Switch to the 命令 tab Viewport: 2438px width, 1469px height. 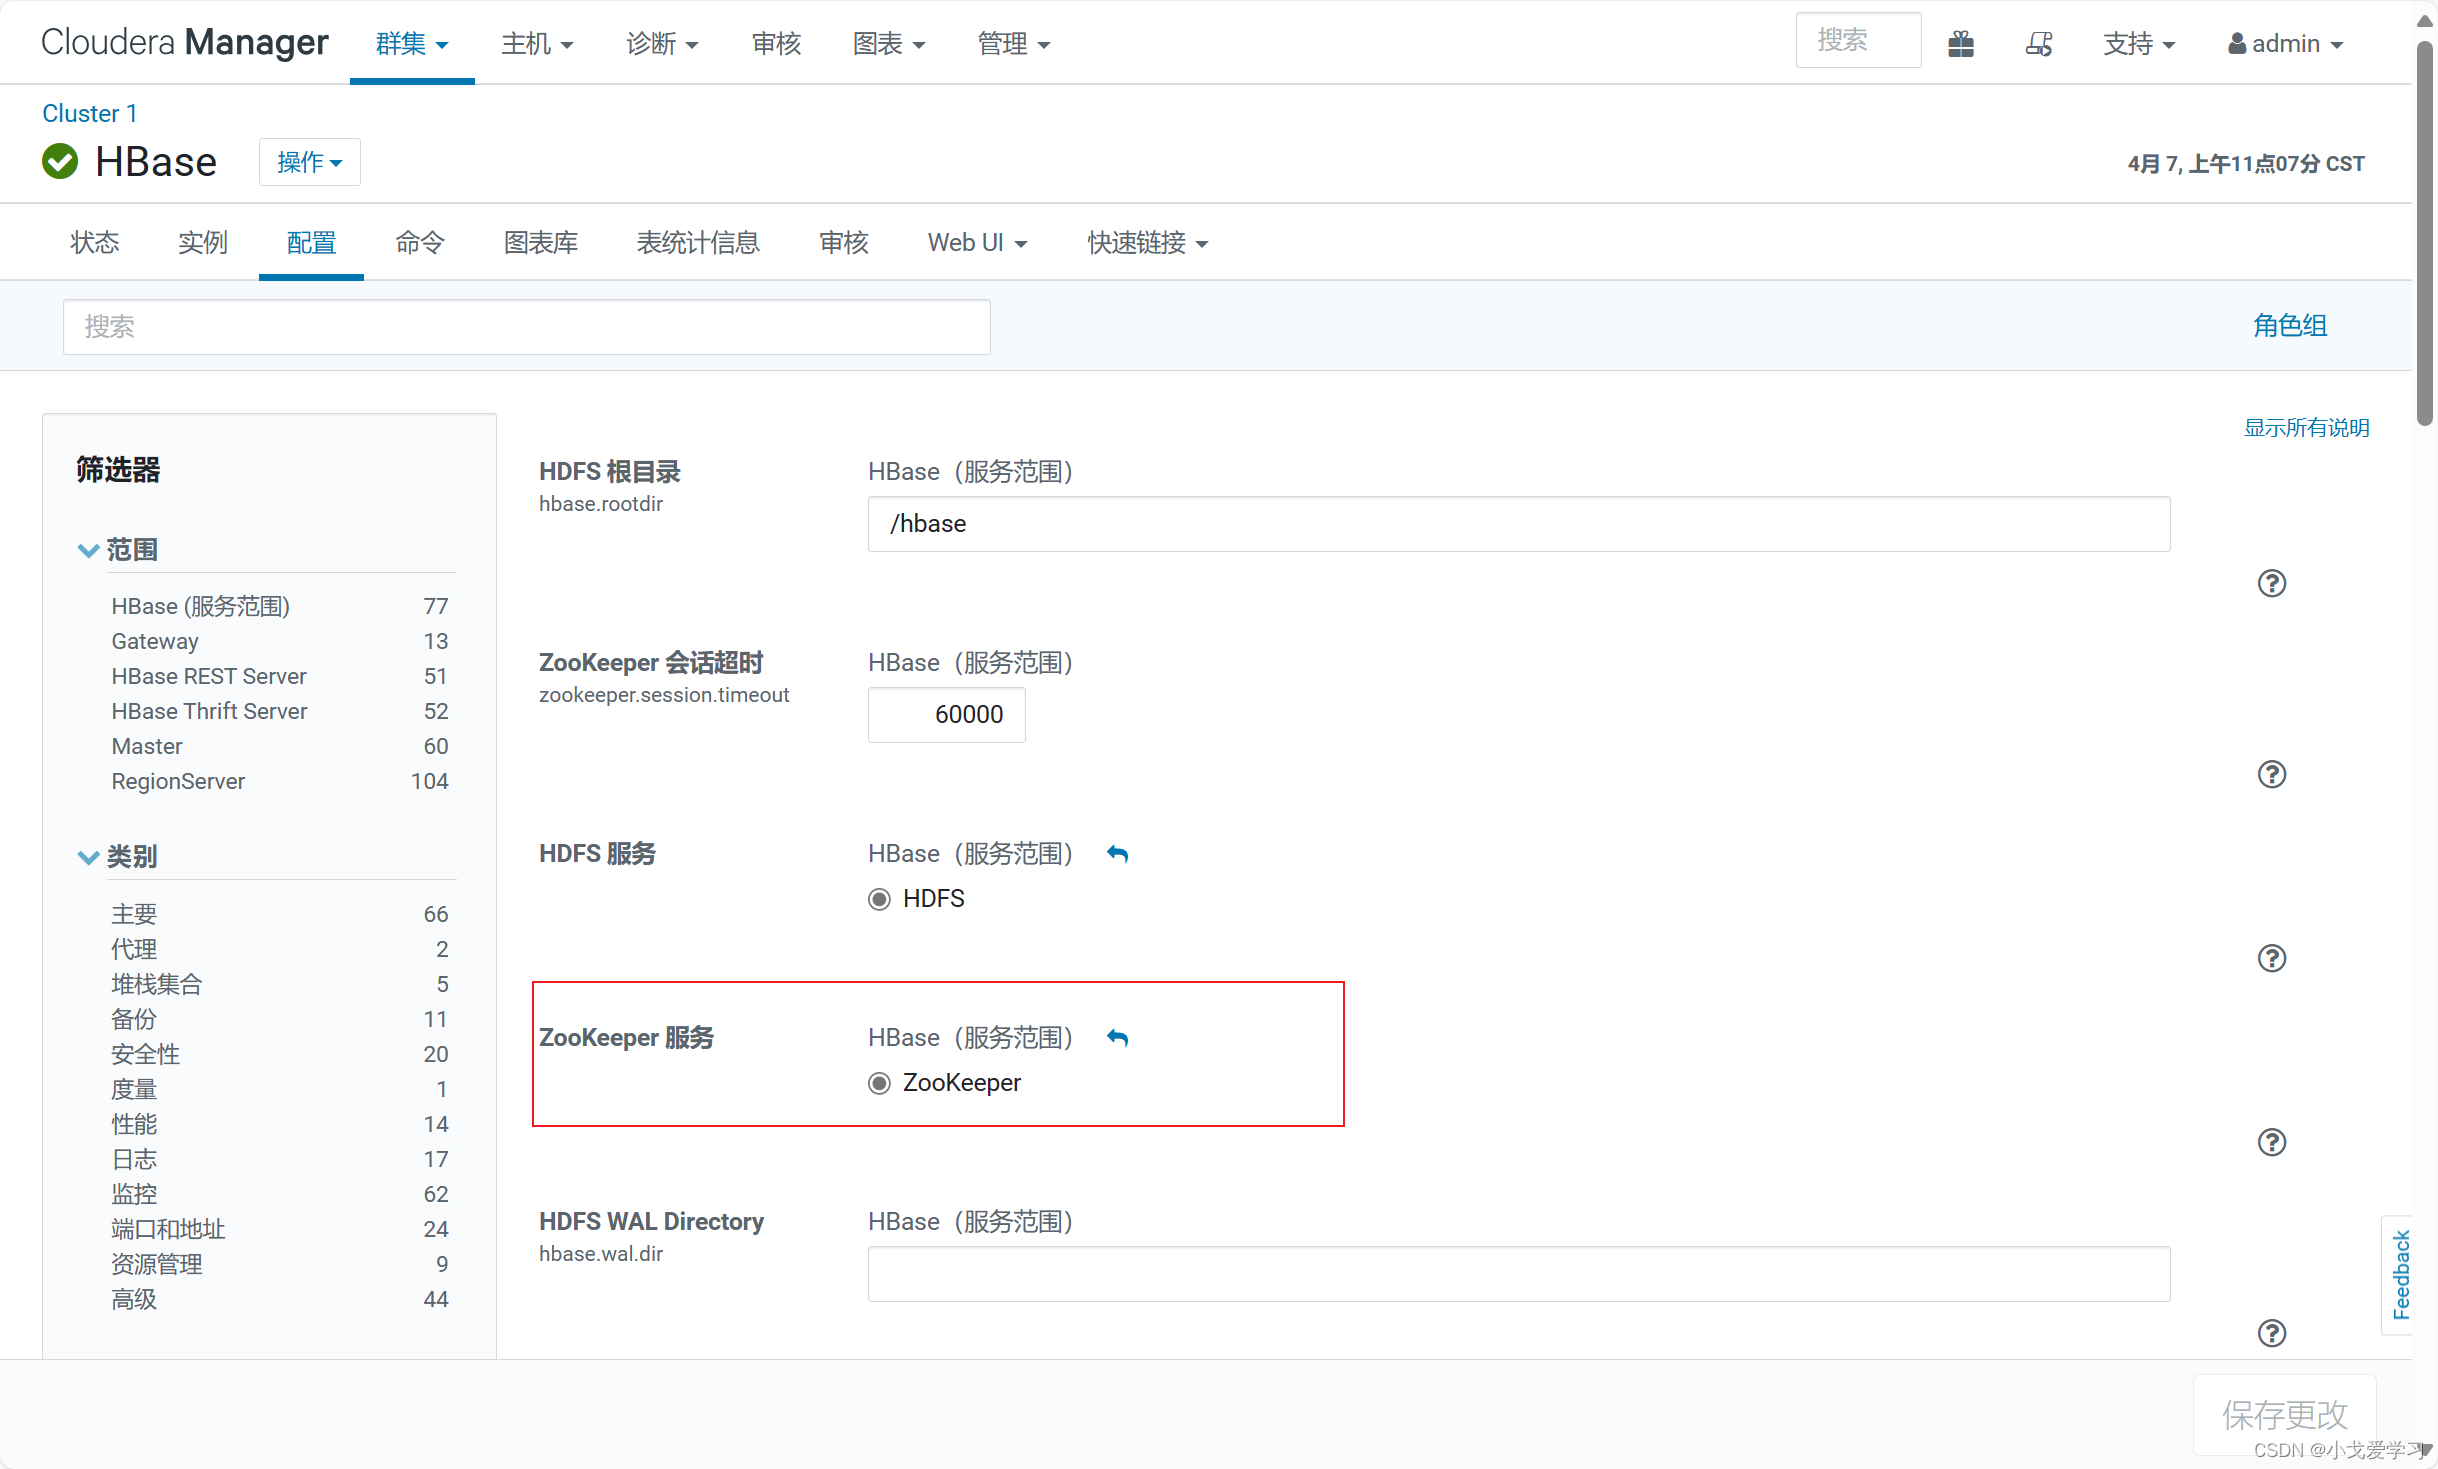[420, 243]
